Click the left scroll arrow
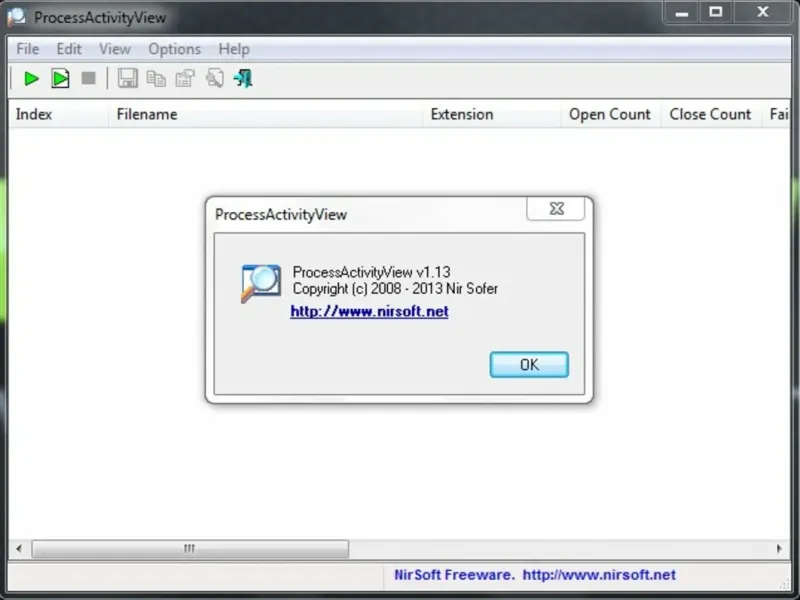 click(x=19, y=549)
